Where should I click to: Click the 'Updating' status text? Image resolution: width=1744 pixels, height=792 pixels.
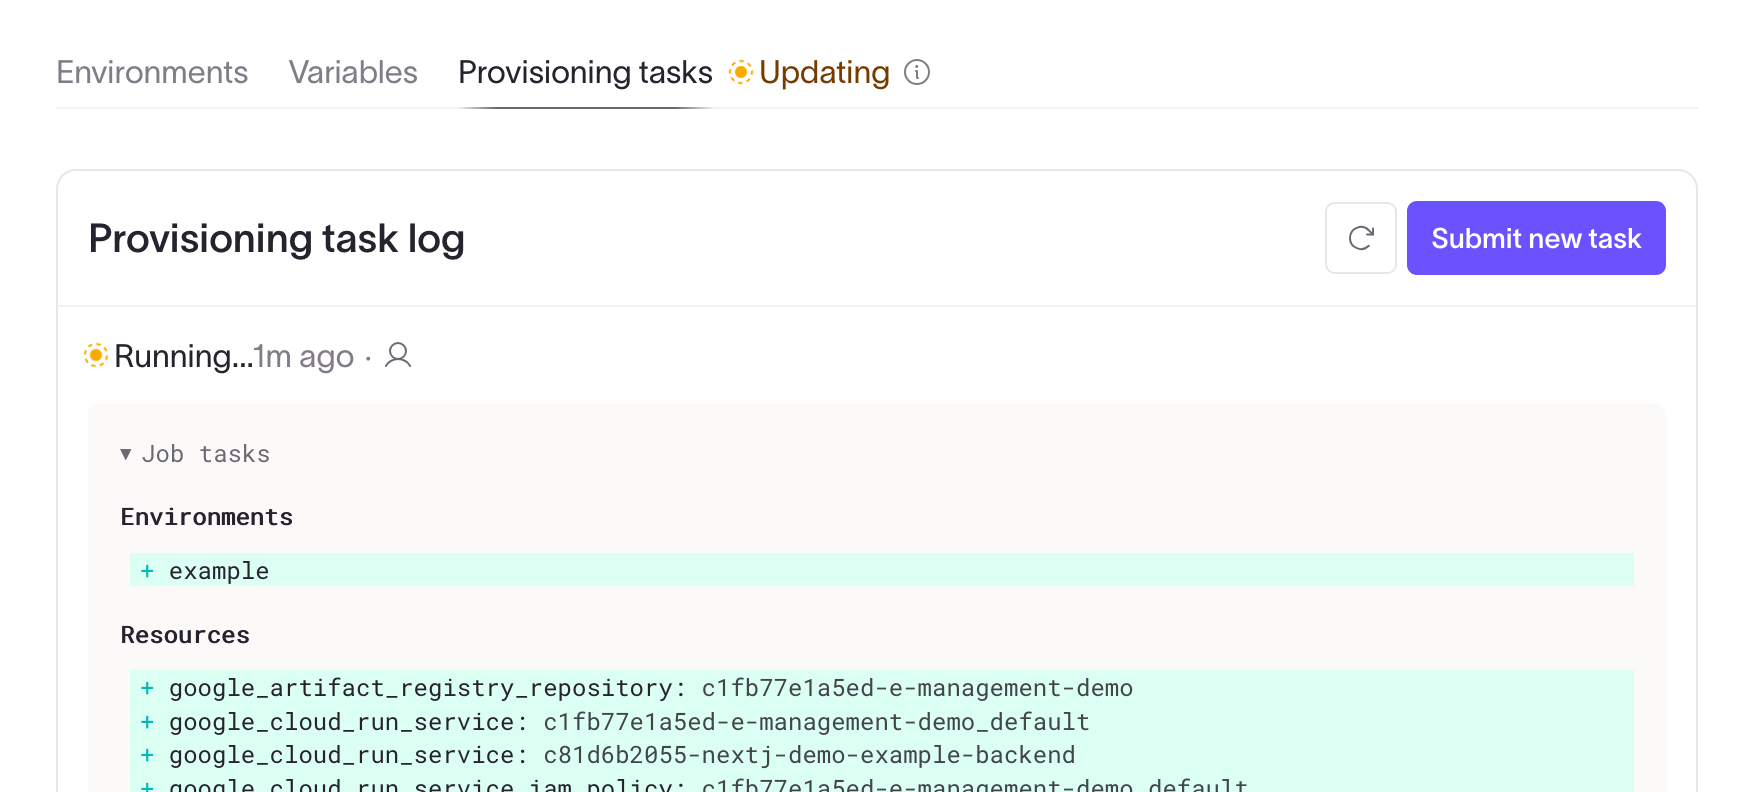824,72
